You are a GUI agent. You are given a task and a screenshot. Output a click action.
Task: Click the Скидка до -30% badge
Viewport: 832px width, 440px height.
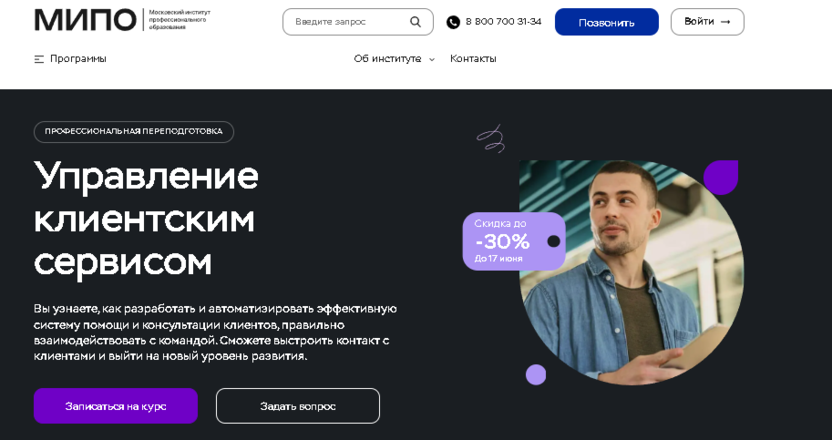pos(514,241)
